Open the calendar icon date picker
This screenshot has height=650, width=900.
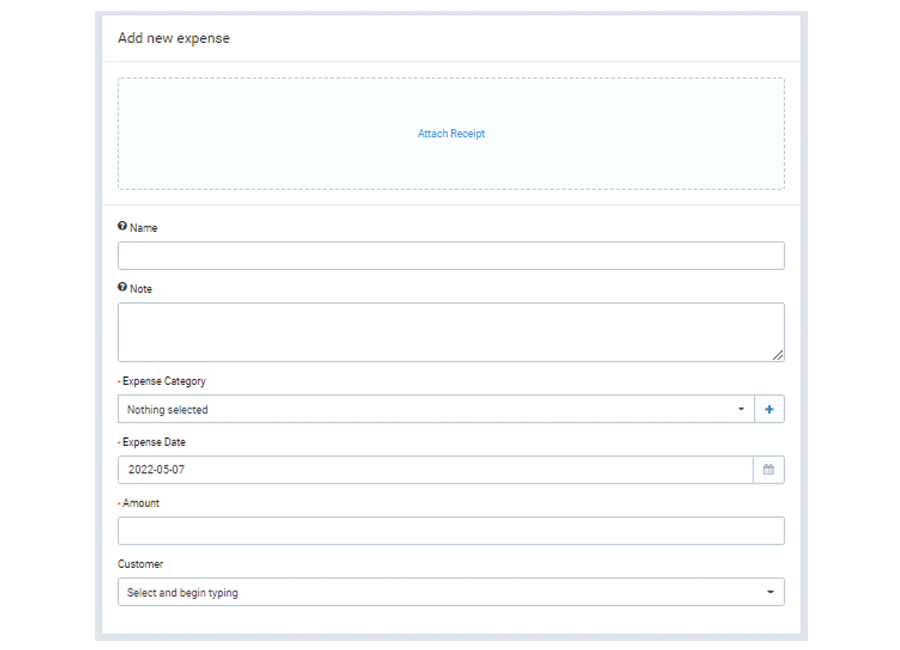pos(769,470)
